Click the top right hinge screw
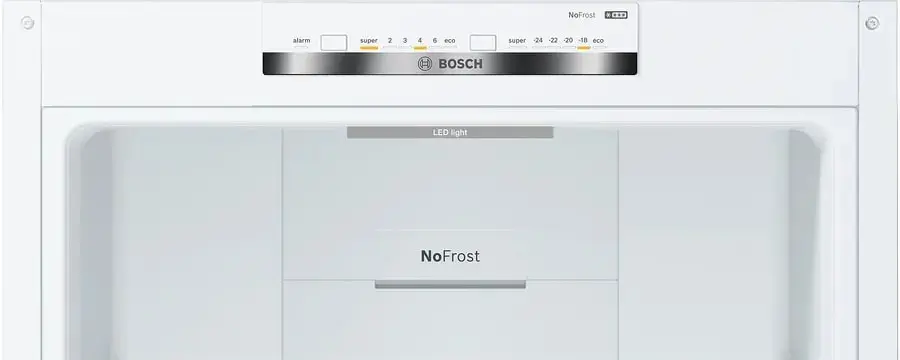The image size is (900, 360). click(872, 23)
